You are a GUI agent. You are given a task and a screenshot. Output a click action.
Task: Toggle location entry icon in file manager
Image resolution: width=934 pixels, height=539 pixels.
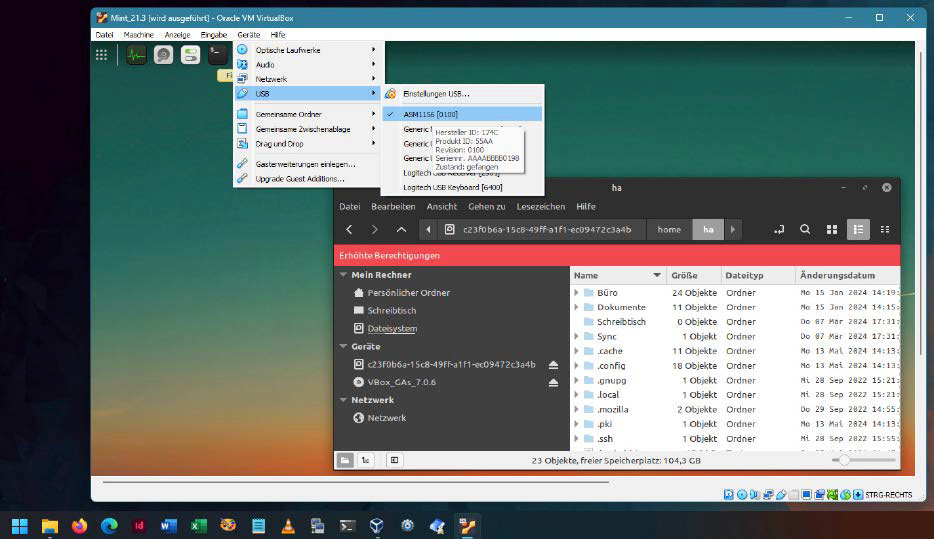click(x=779, y=229)
